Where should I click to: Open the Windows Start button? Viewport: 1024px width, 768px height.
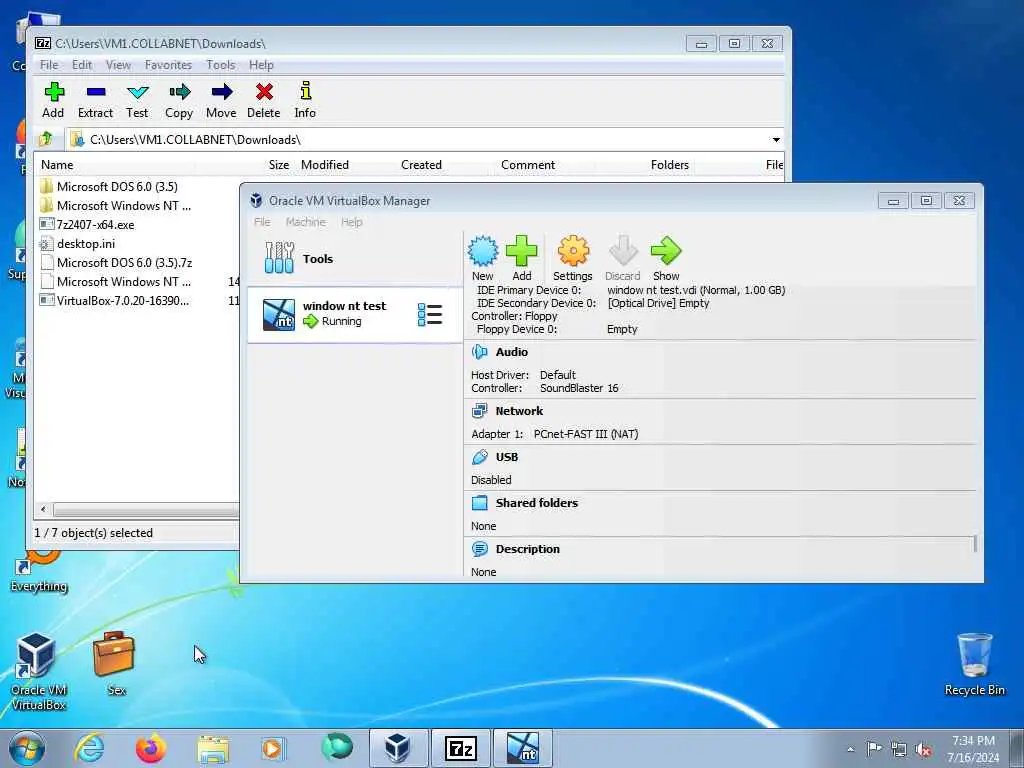pyautogui.click(x=27, y=748)
